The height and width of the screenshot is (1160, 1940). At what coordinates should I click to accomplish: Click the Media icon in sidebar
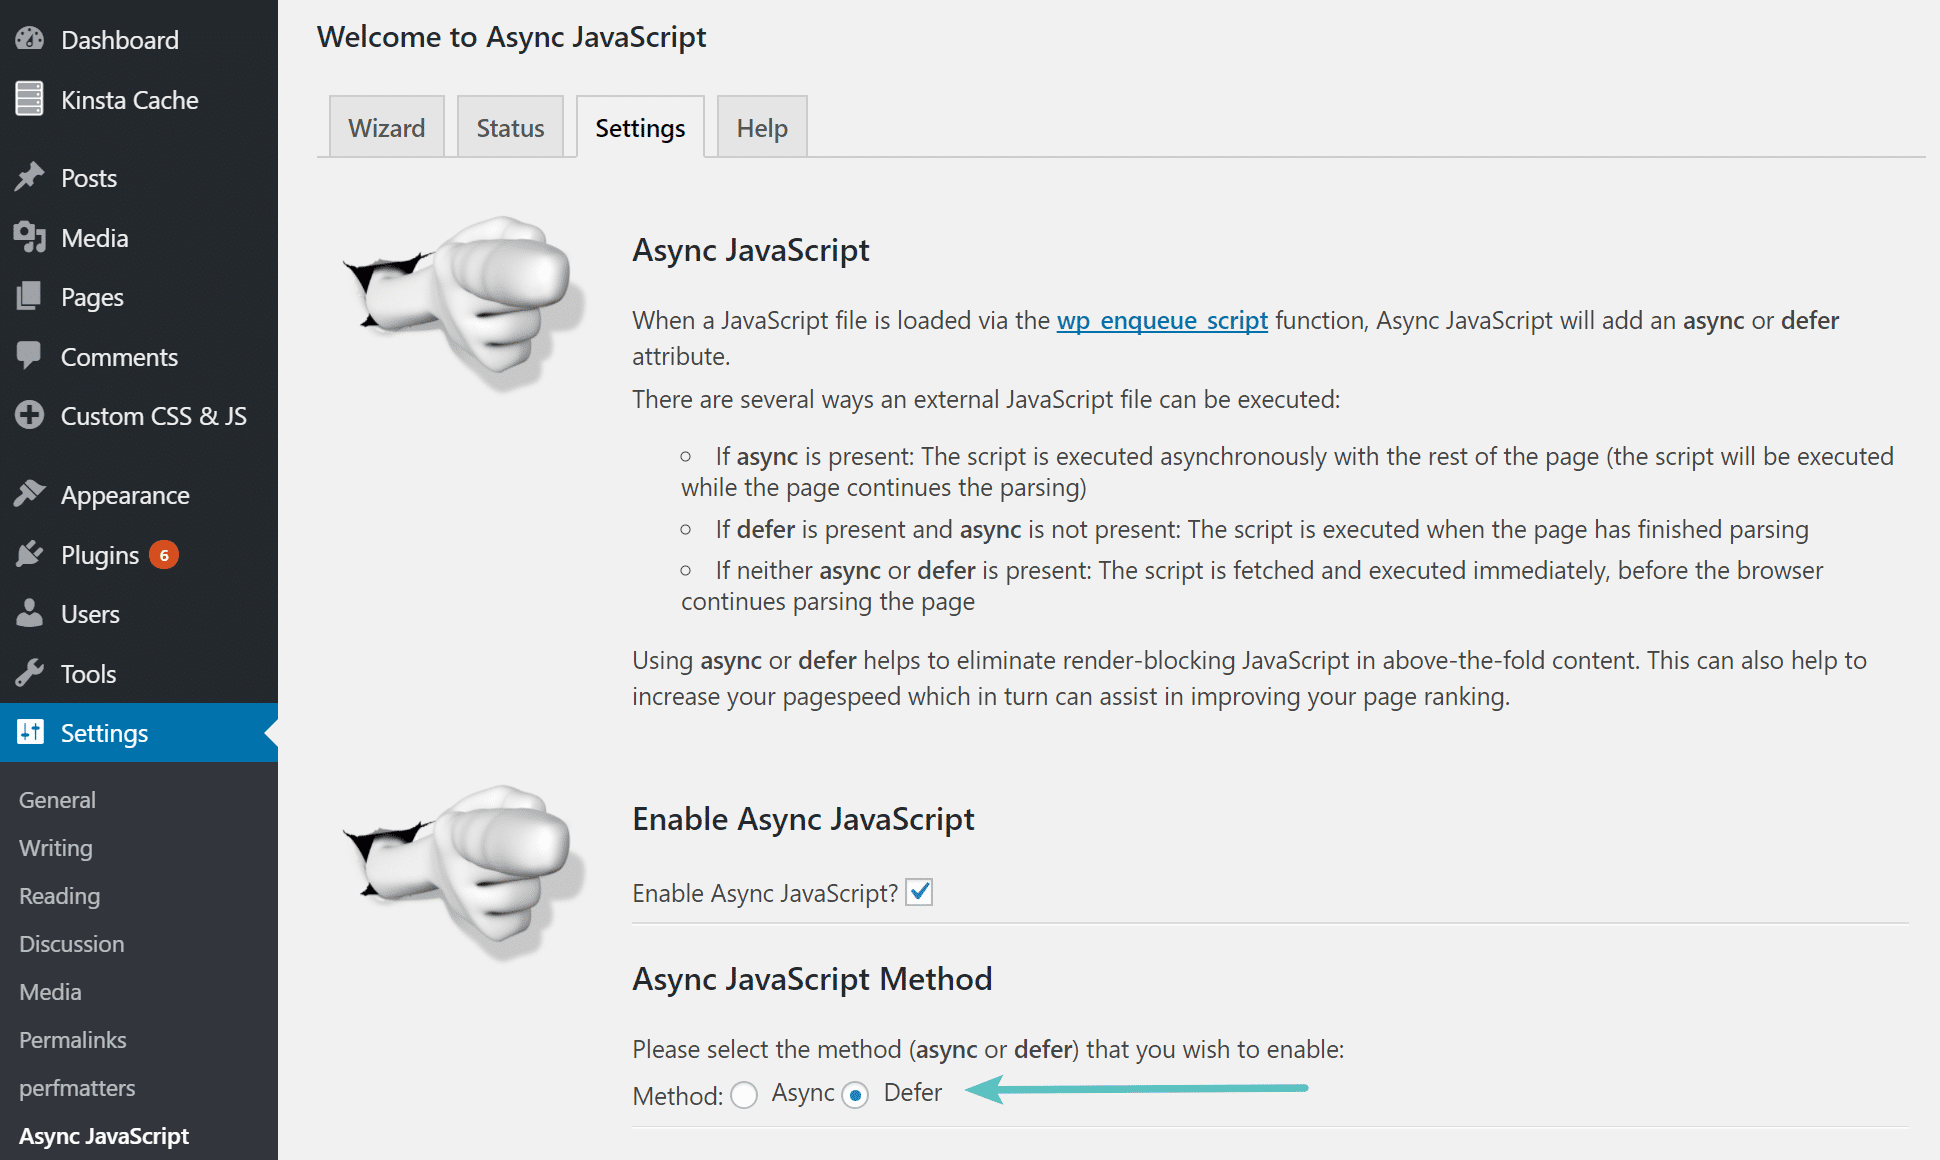29,236
